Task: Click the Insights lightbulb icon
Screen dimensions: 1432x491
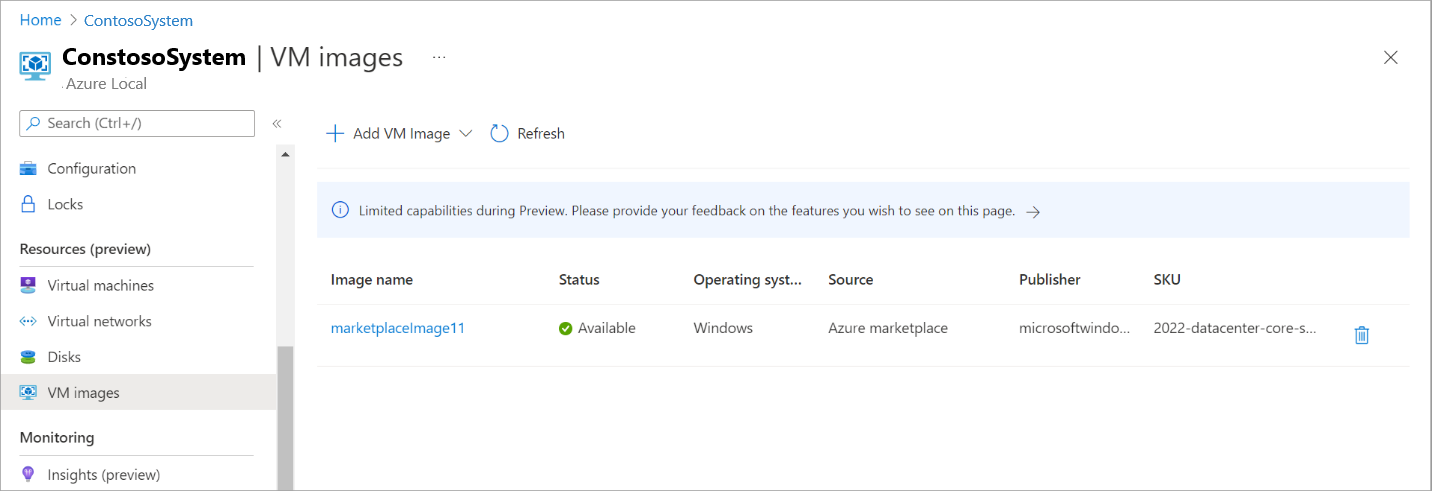Action: [x=28, y=475]
